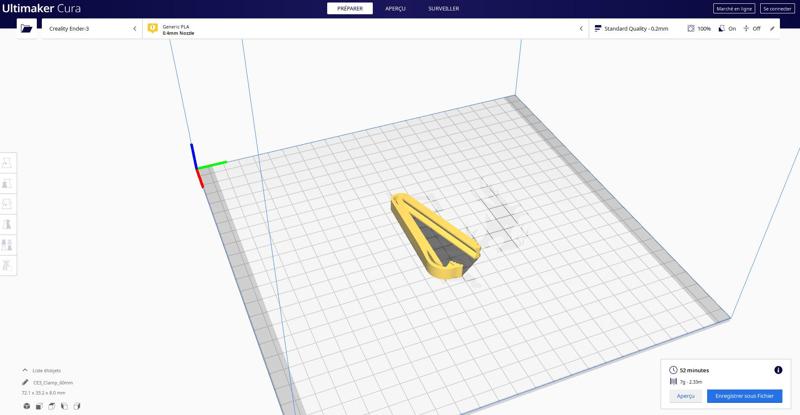Expand the Generic PLA material panel chevron
Viewport: 800px width, 415px height.
pyautogui.click(x=581, y=29)
